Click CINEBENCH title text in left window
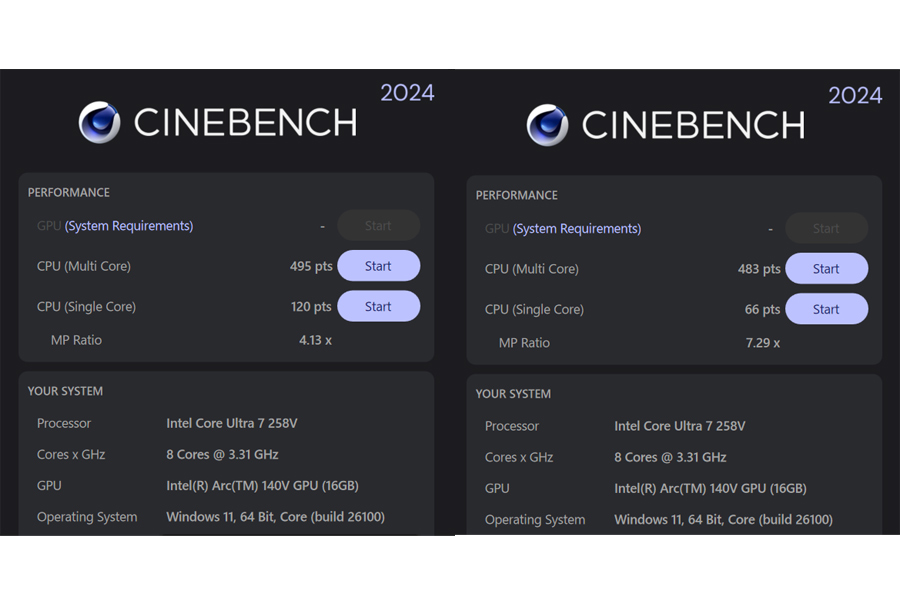 pos(246,122)
